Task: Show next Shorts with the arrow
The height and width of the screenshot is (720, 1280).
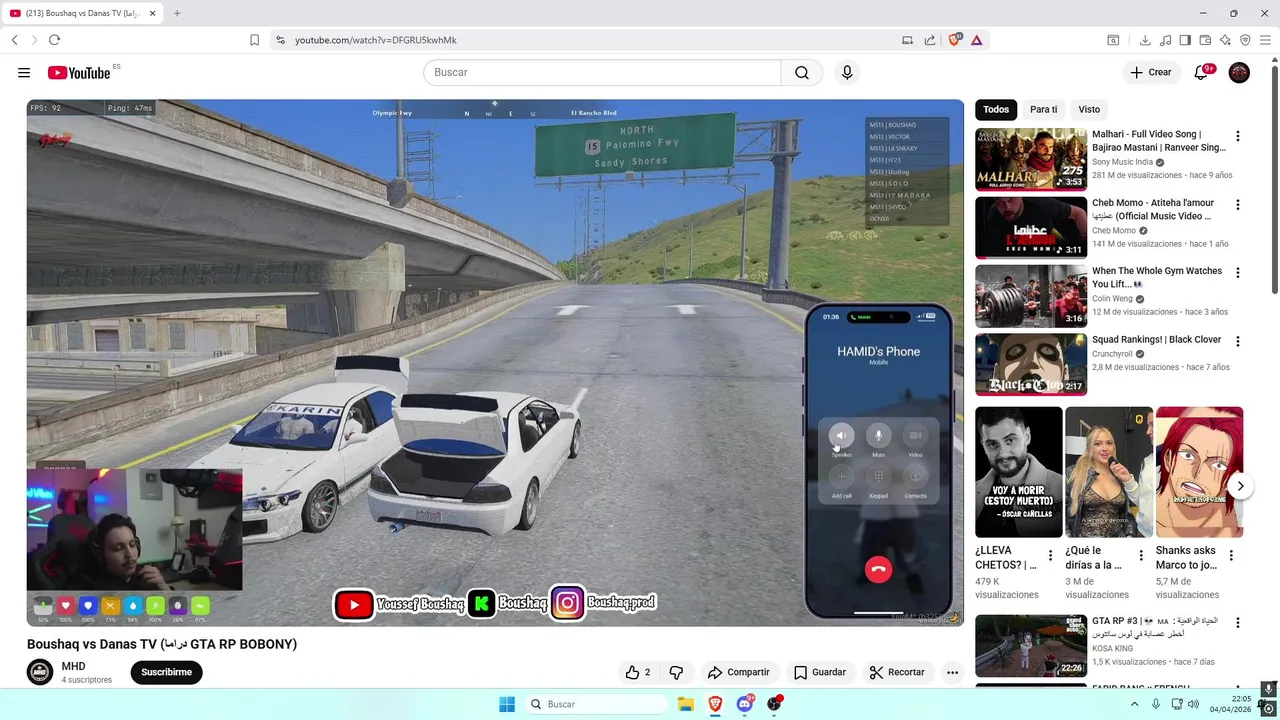Action: [x=1240, y=486]
